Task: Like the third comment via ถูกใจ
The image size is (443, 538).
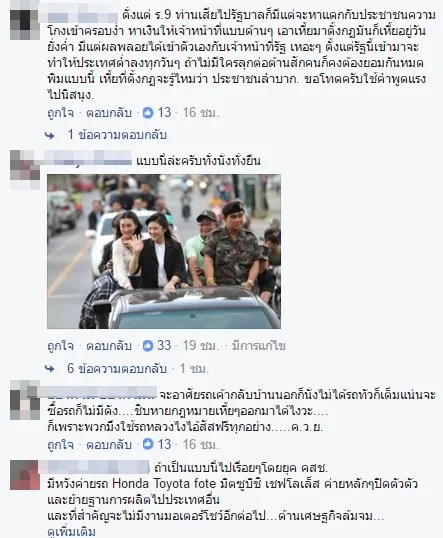Action: [60, 445]
